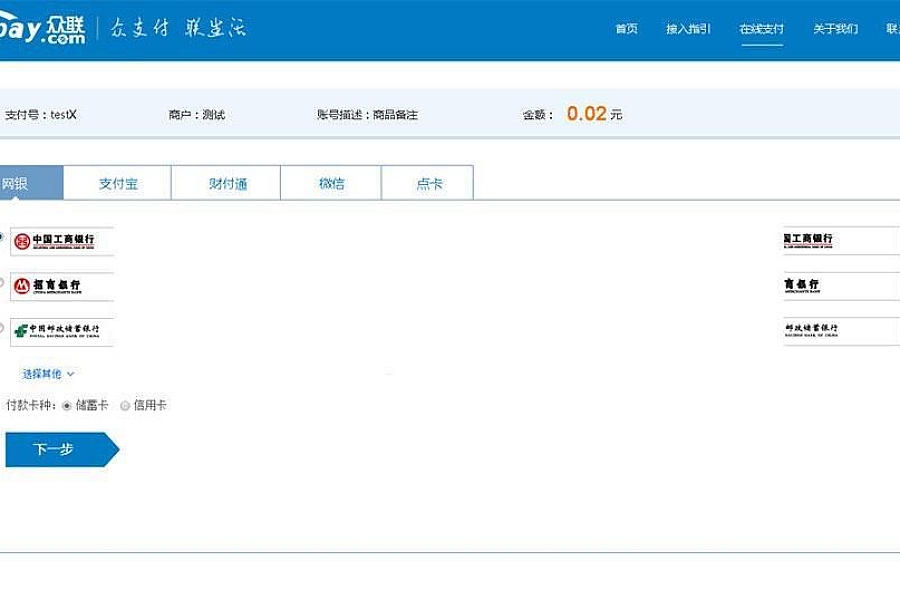900x600 pixels.
Task: Pick the 邮政储蓄银行 option at the right edge
Action: point(841,331)
